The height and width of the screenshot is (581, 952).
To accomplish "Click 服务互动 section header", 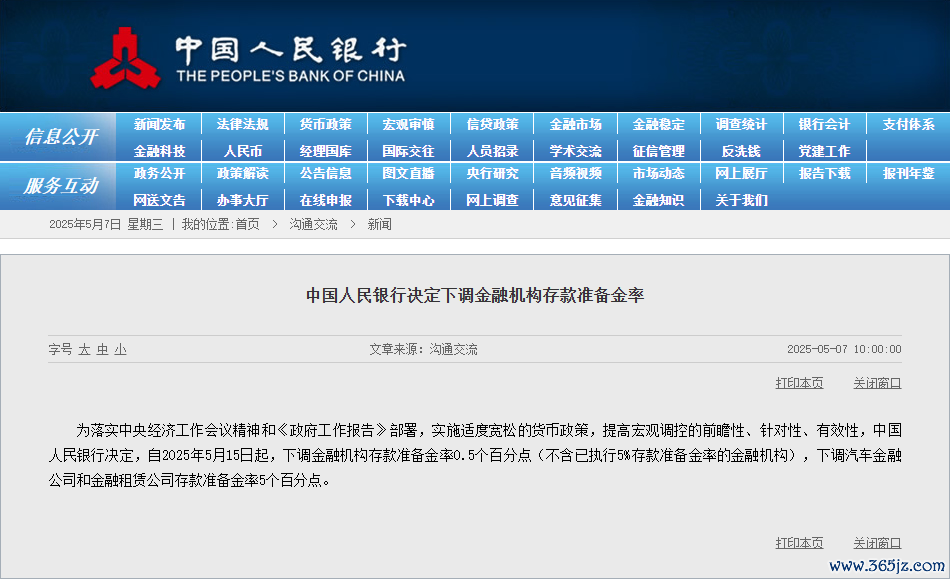I will 61,186.
